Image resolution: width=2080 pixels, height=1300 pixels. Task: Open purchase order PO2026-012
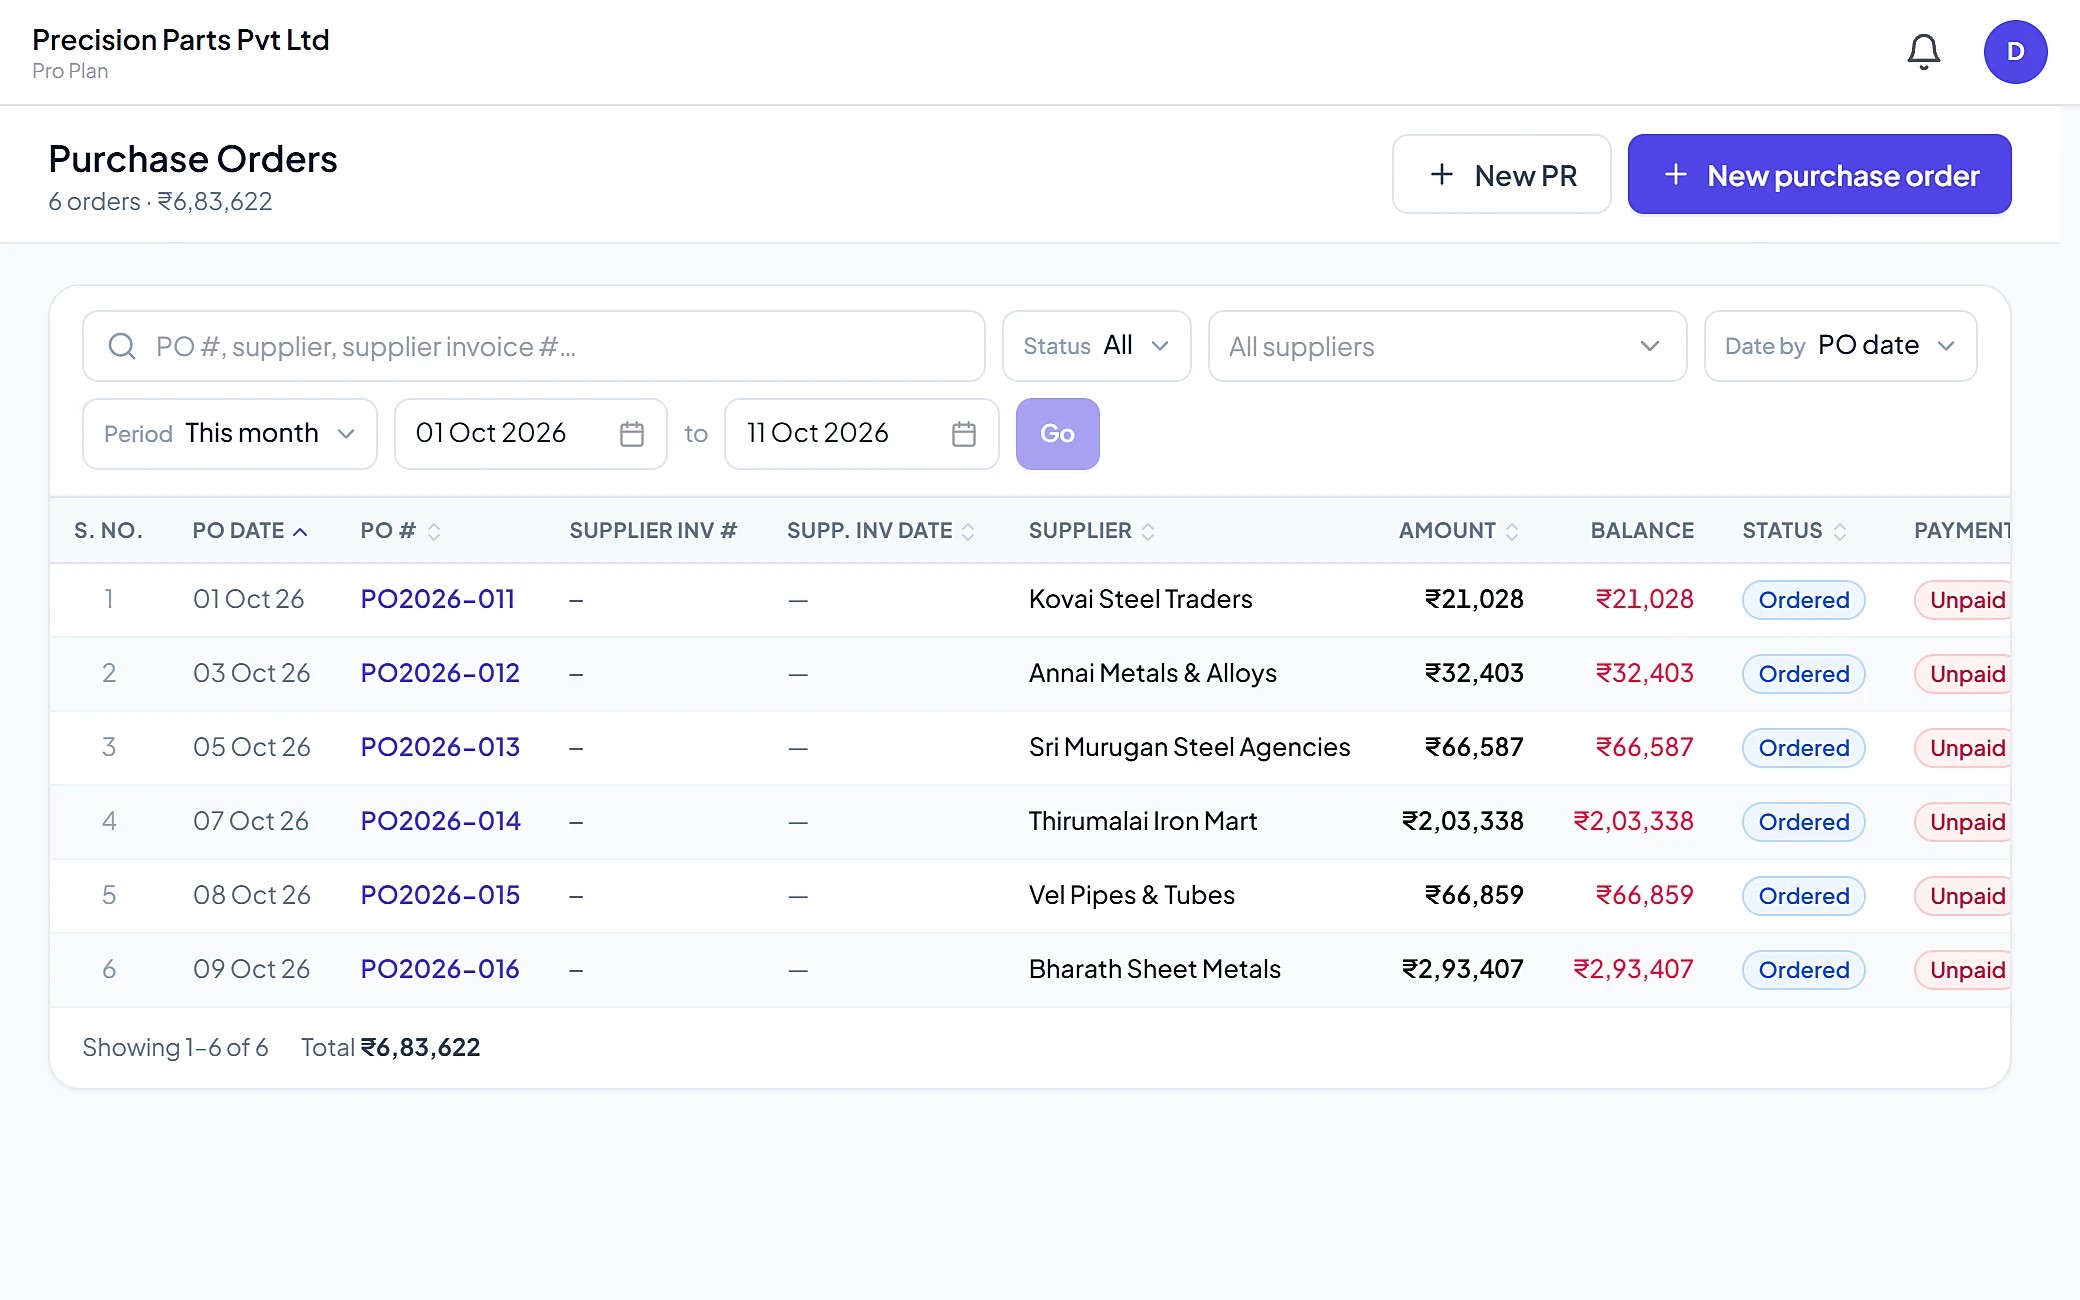(440, 673)
